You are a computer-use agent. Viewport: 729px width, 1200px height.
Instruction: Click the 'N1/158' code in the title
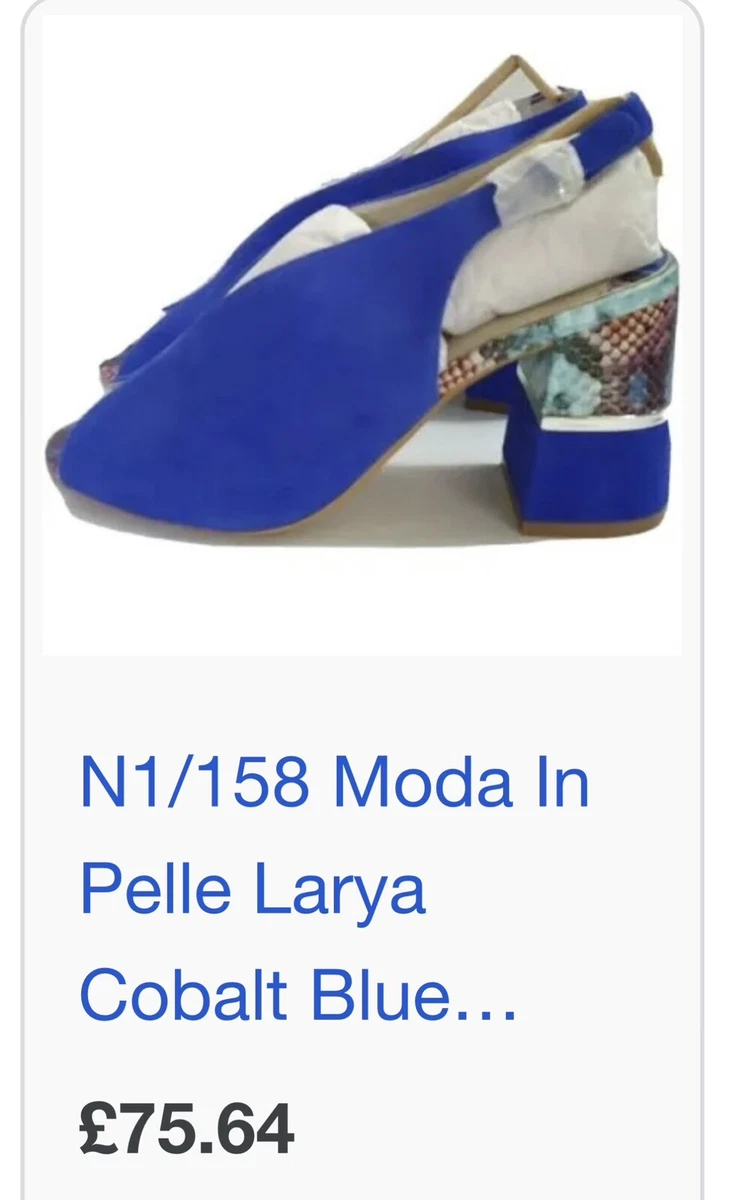coord(194,783)
